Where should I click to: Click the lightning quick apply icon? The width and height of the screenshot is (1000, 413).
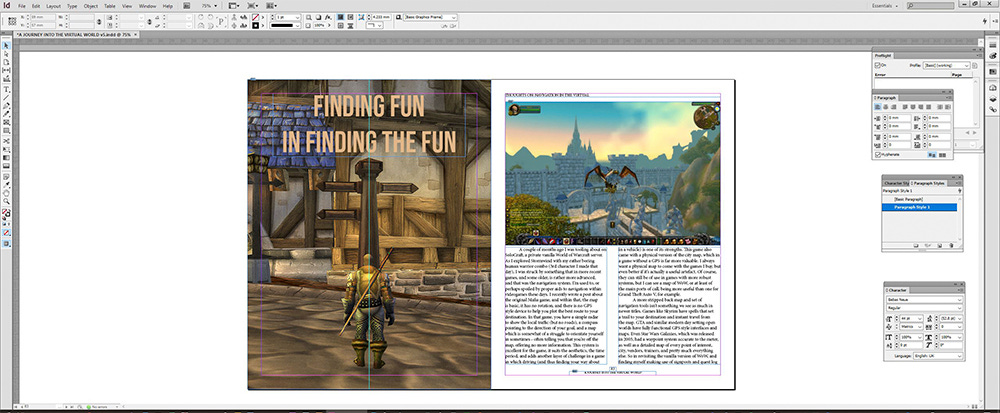pos(986,21)
